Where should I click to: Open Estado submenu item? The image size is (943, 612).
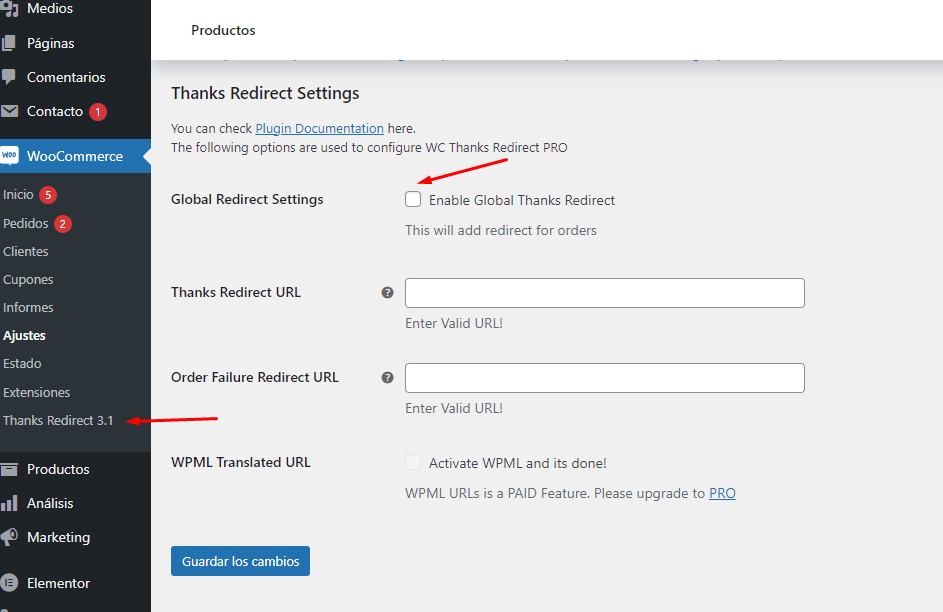tap(22, 363)
